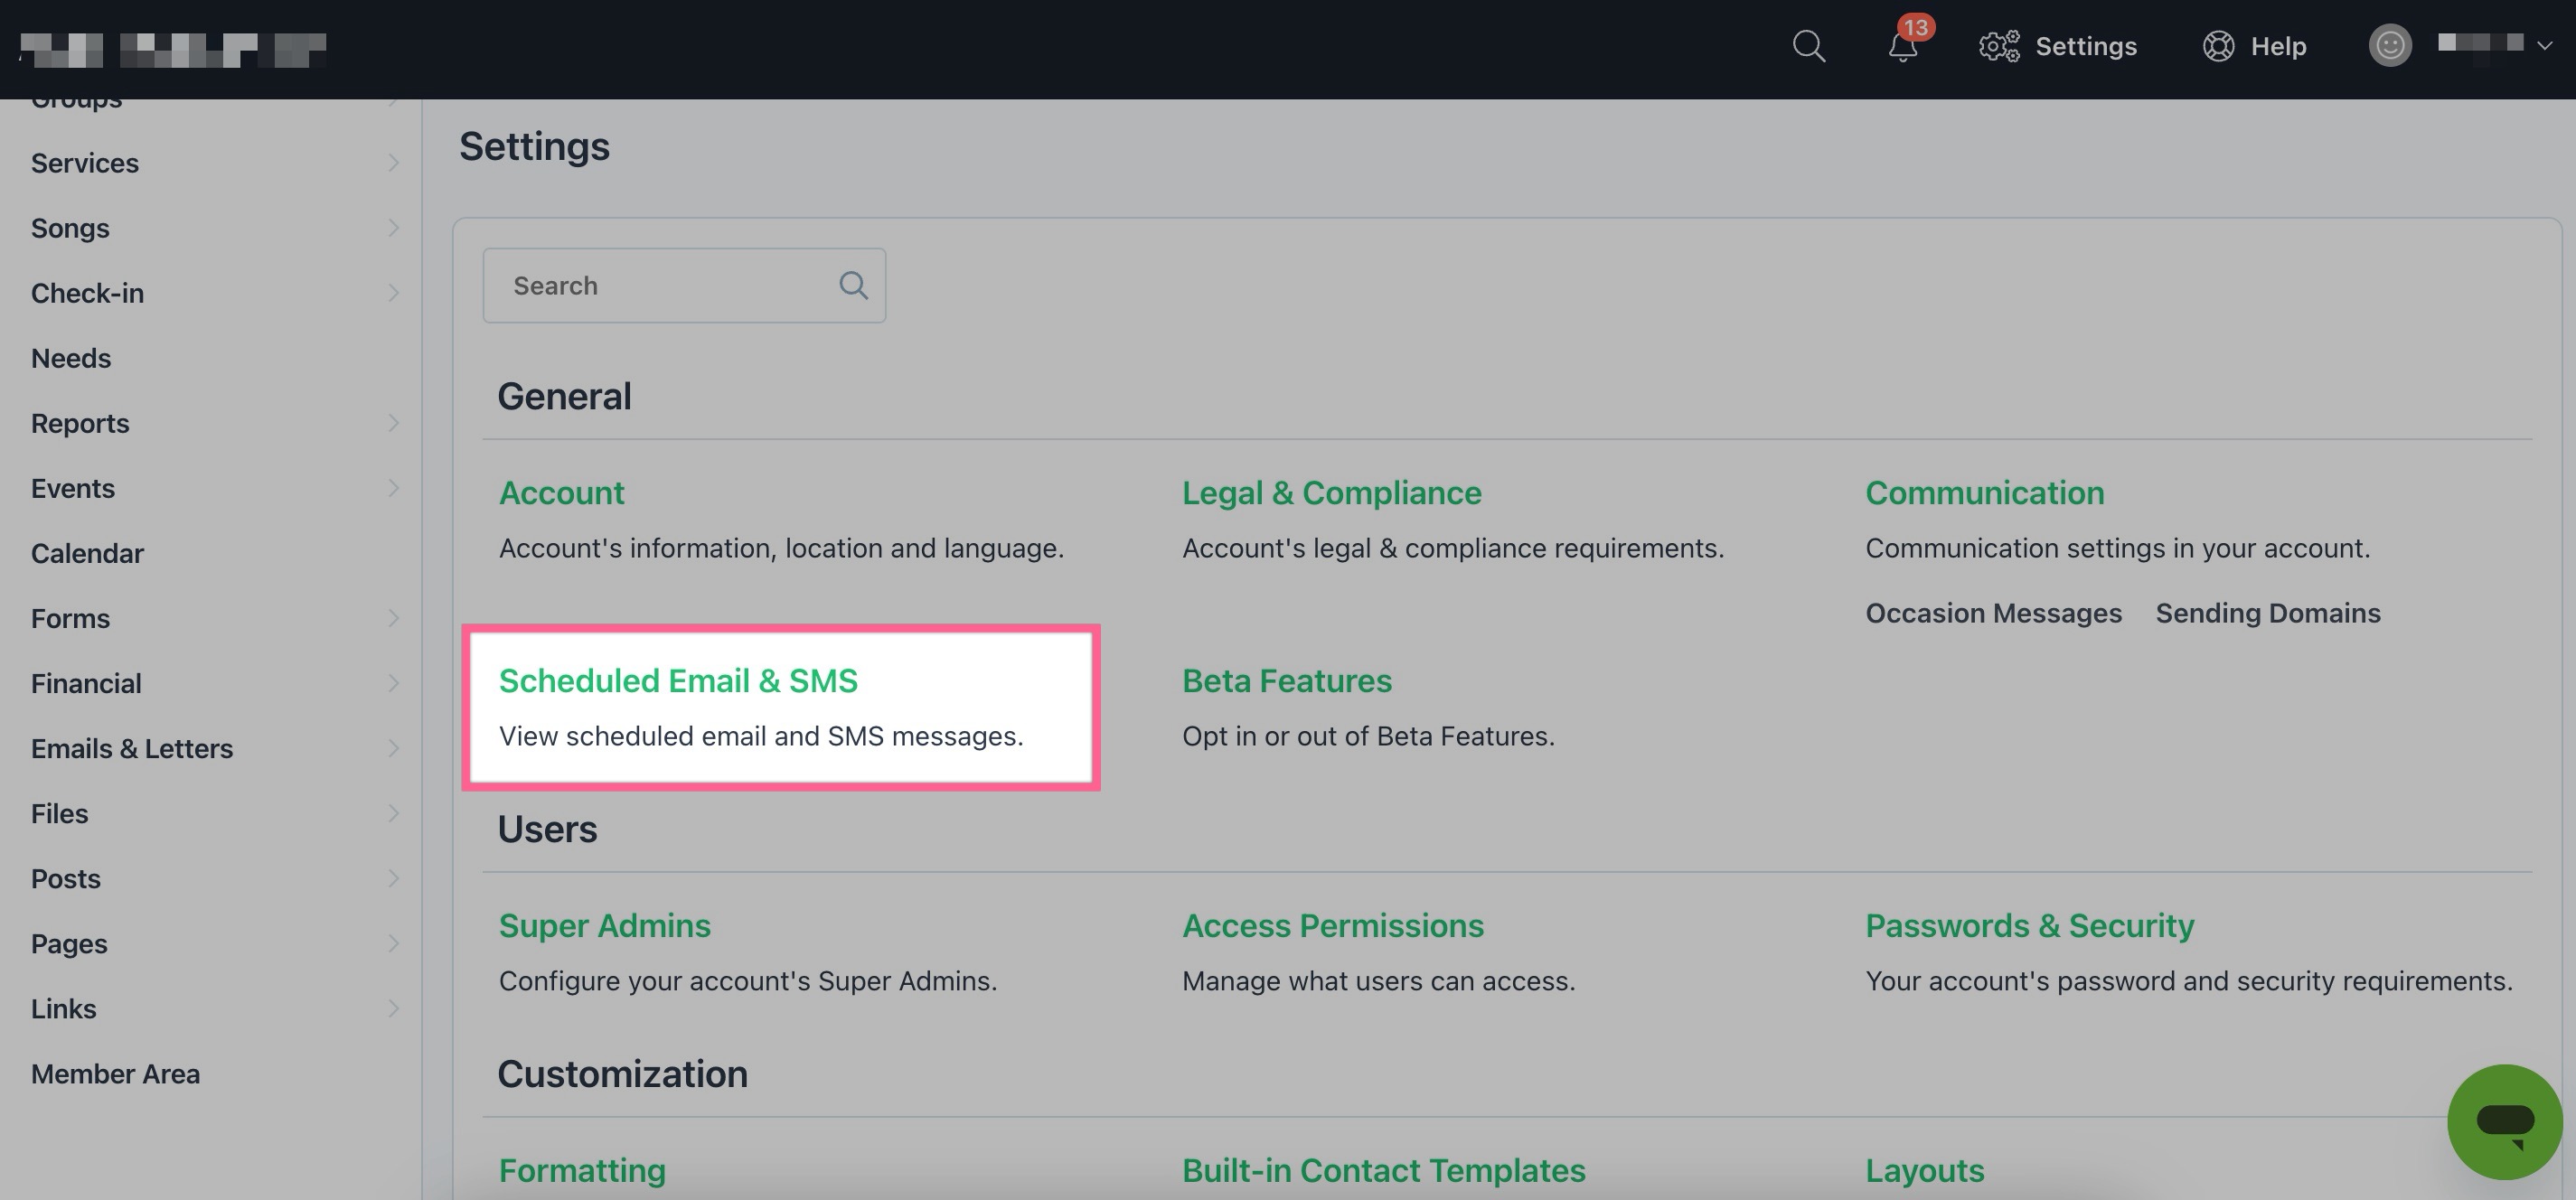The image size is (2576, 1200).
Task: Expand the Financial sidebar chevron
Action: [393, 683]
